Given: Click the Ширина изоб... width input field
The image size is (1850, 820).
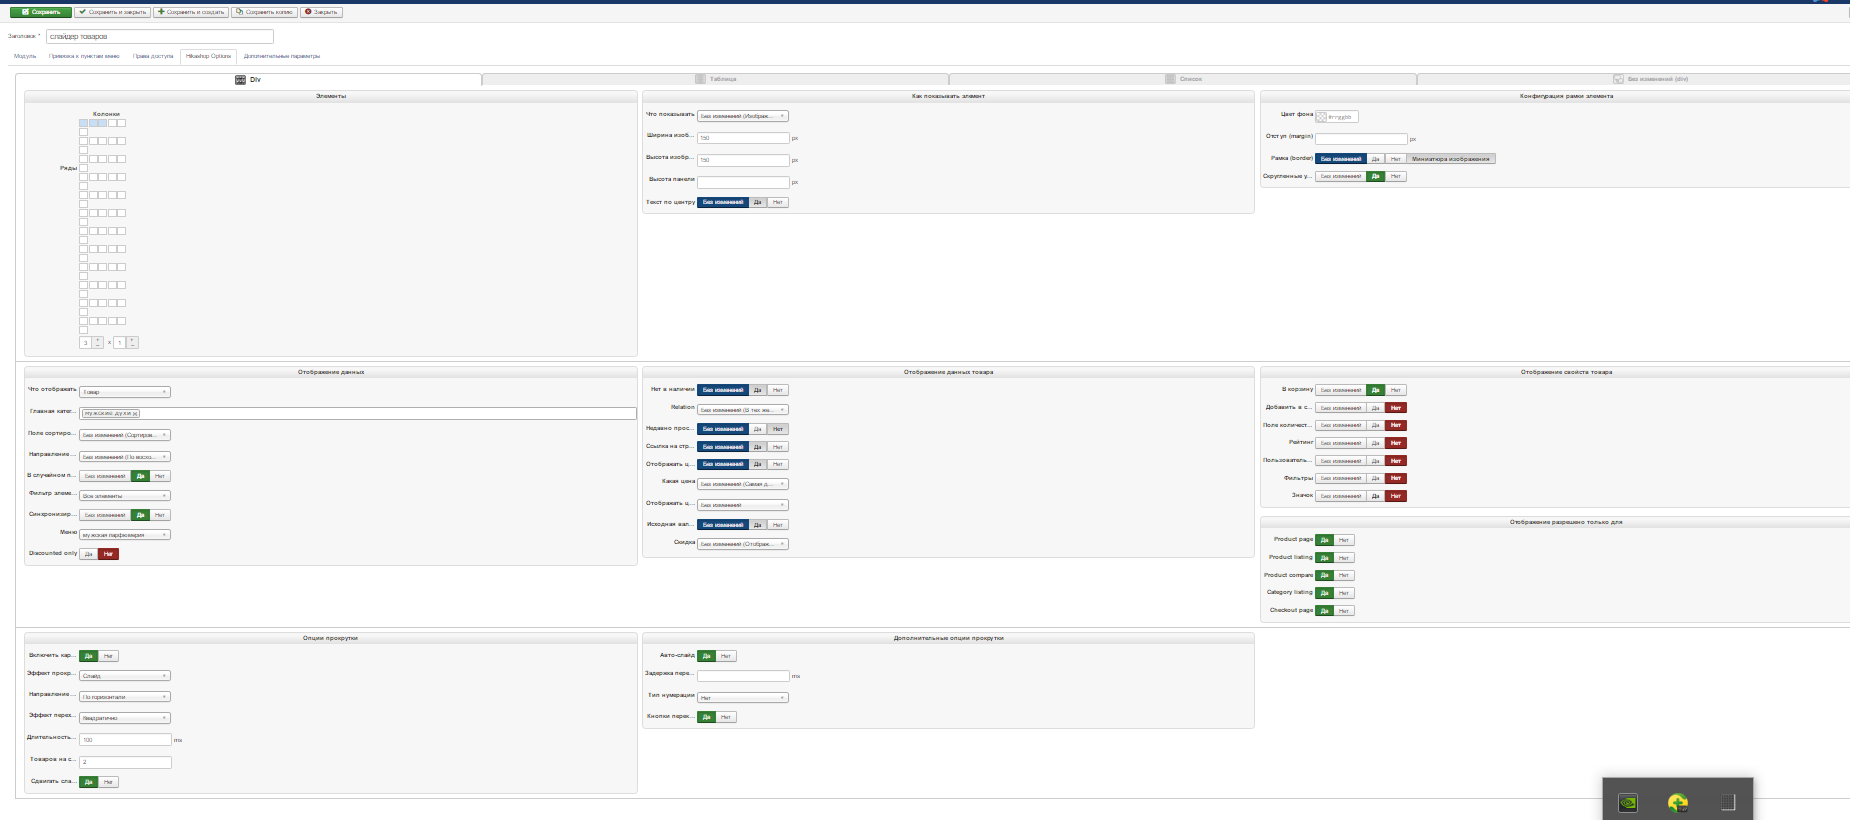Looking at the screenshot, I should (x=743, y=138).
